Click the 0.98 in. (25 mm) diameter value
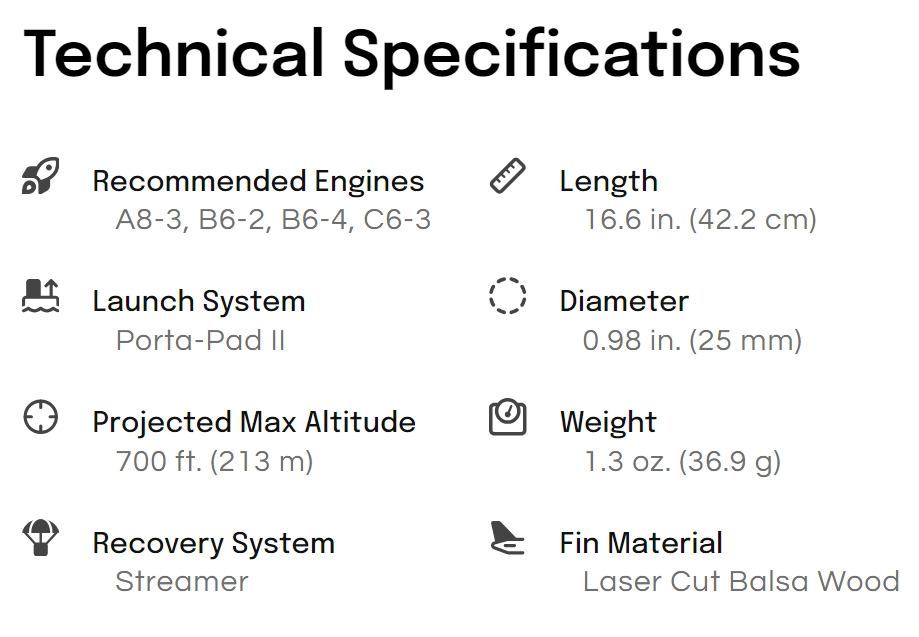 [692, 340]
